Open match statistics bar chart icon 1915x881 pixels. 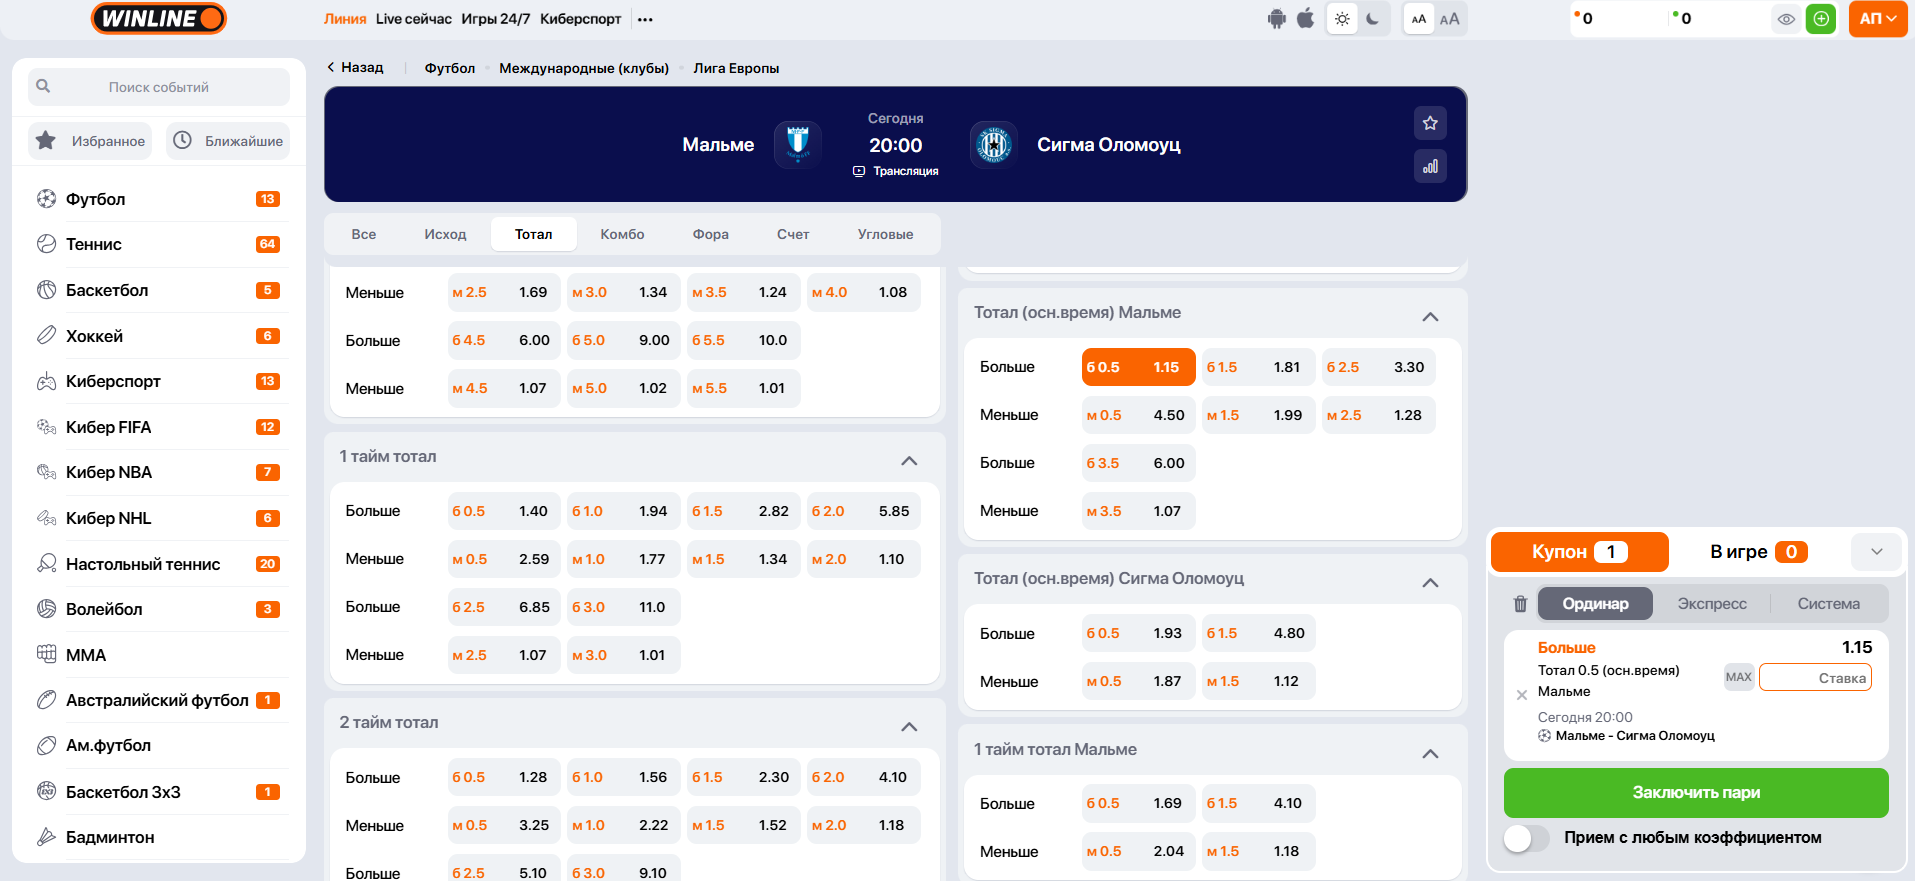1430,166
